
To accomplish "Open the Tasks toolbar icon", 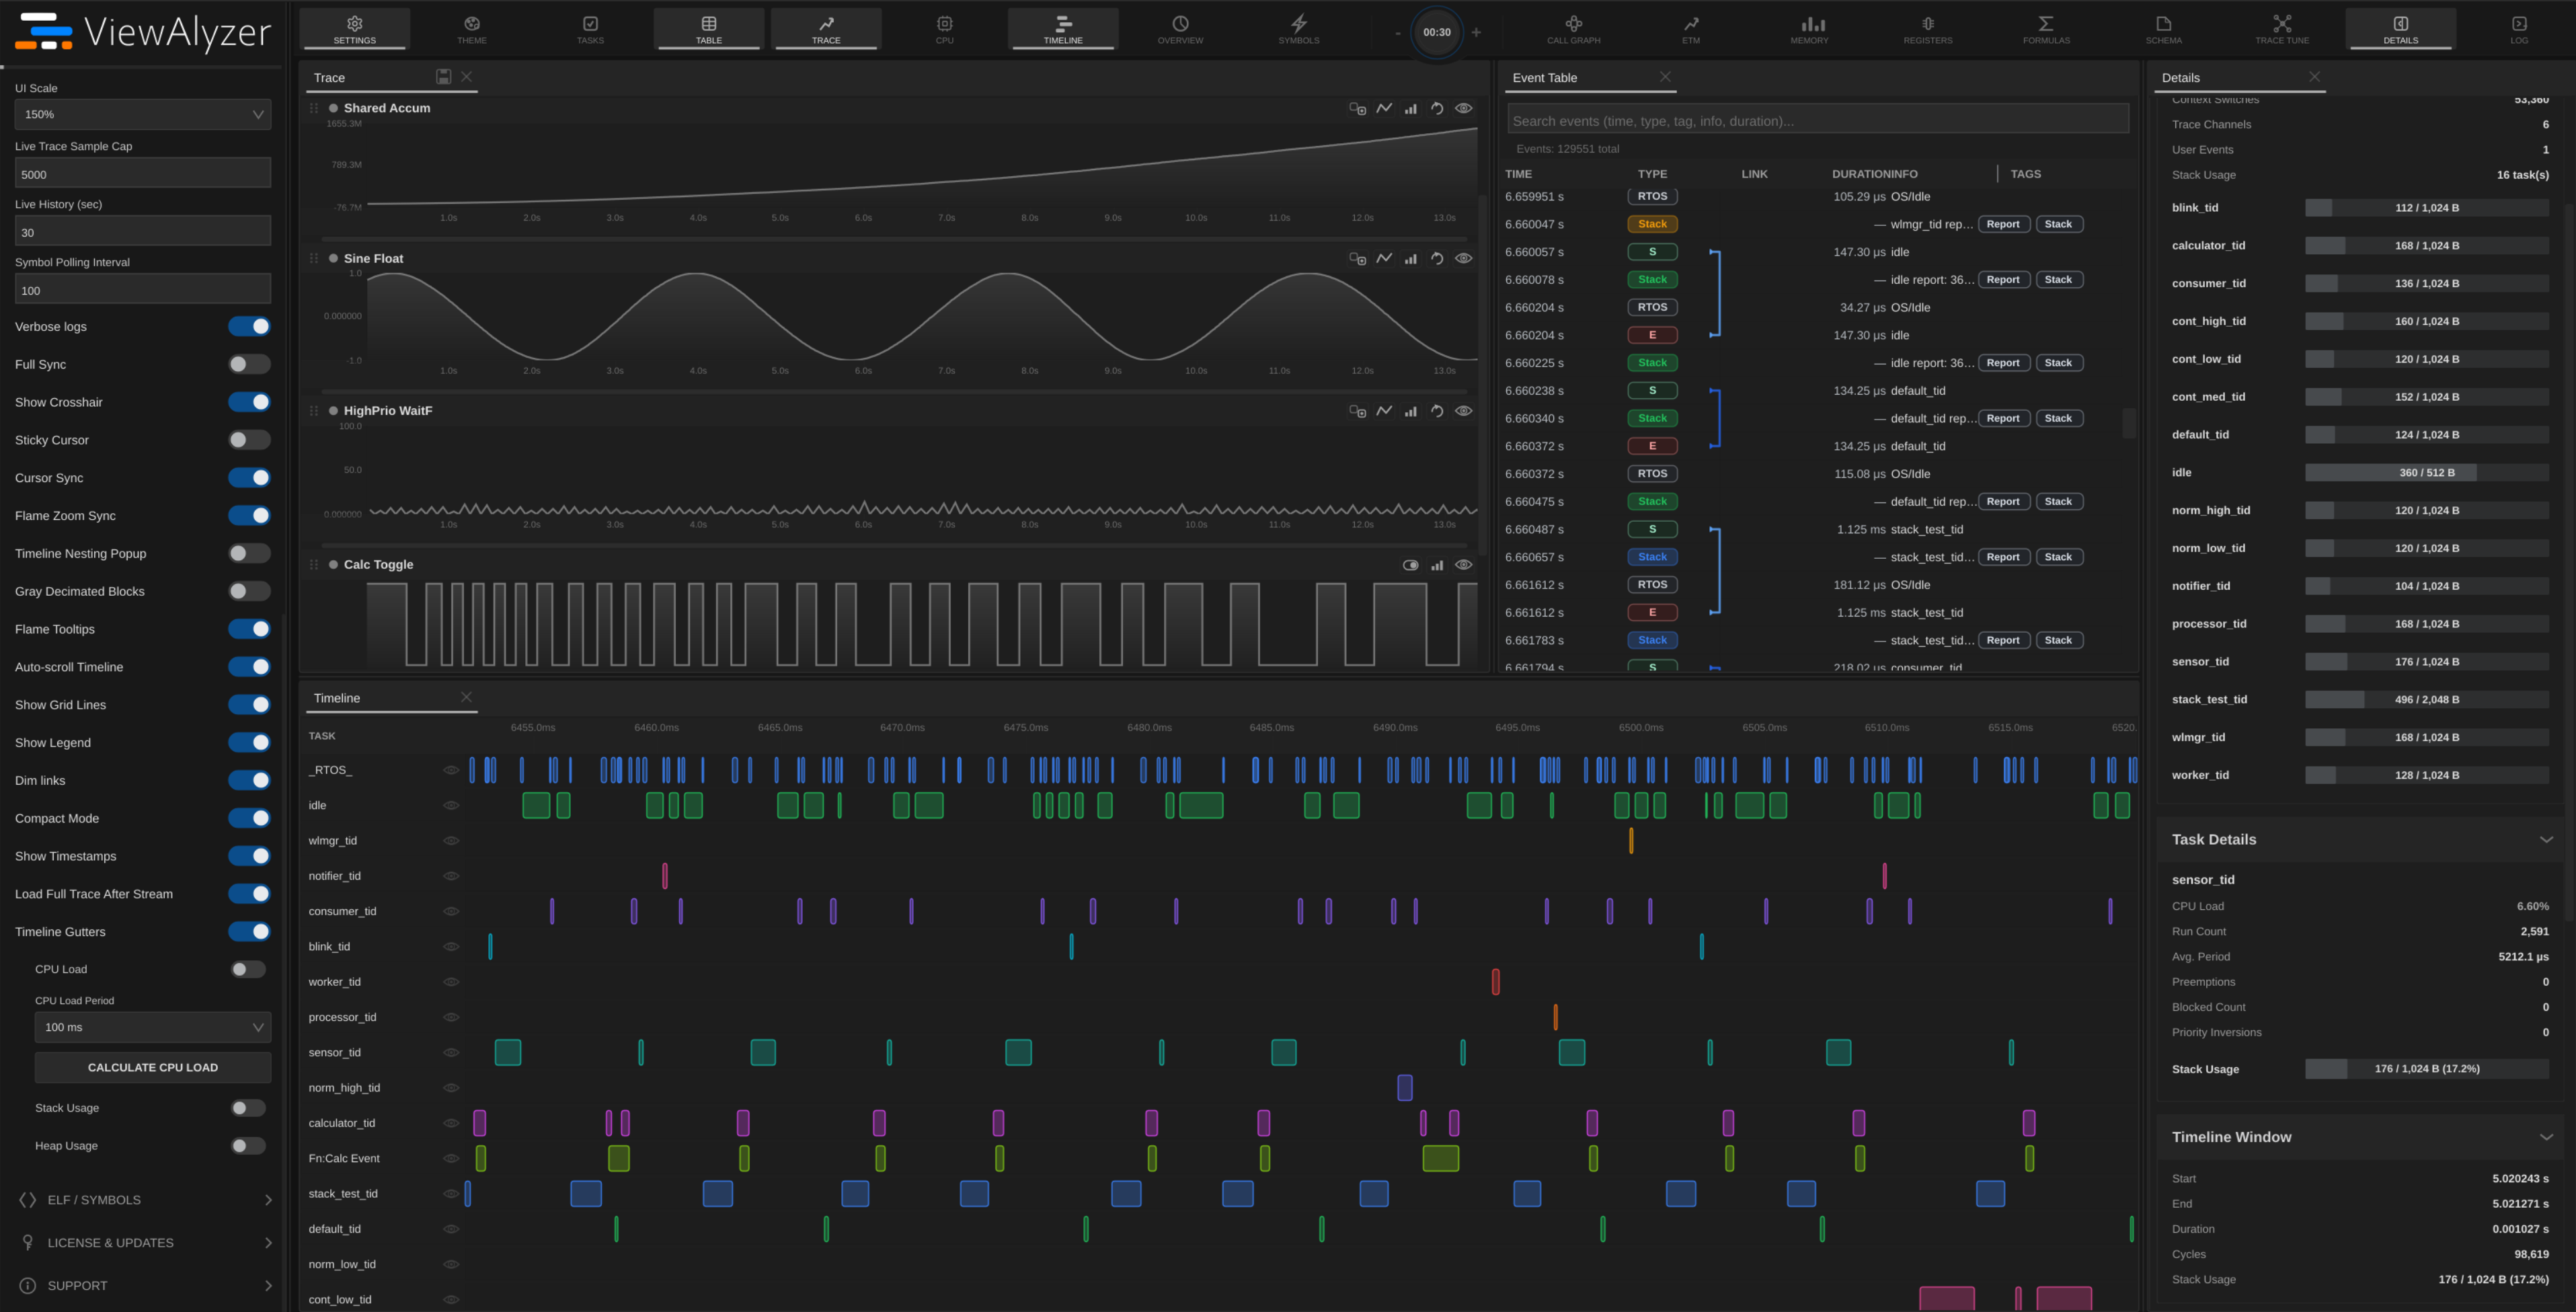I will pyautogui.click(x=590, y=28).
